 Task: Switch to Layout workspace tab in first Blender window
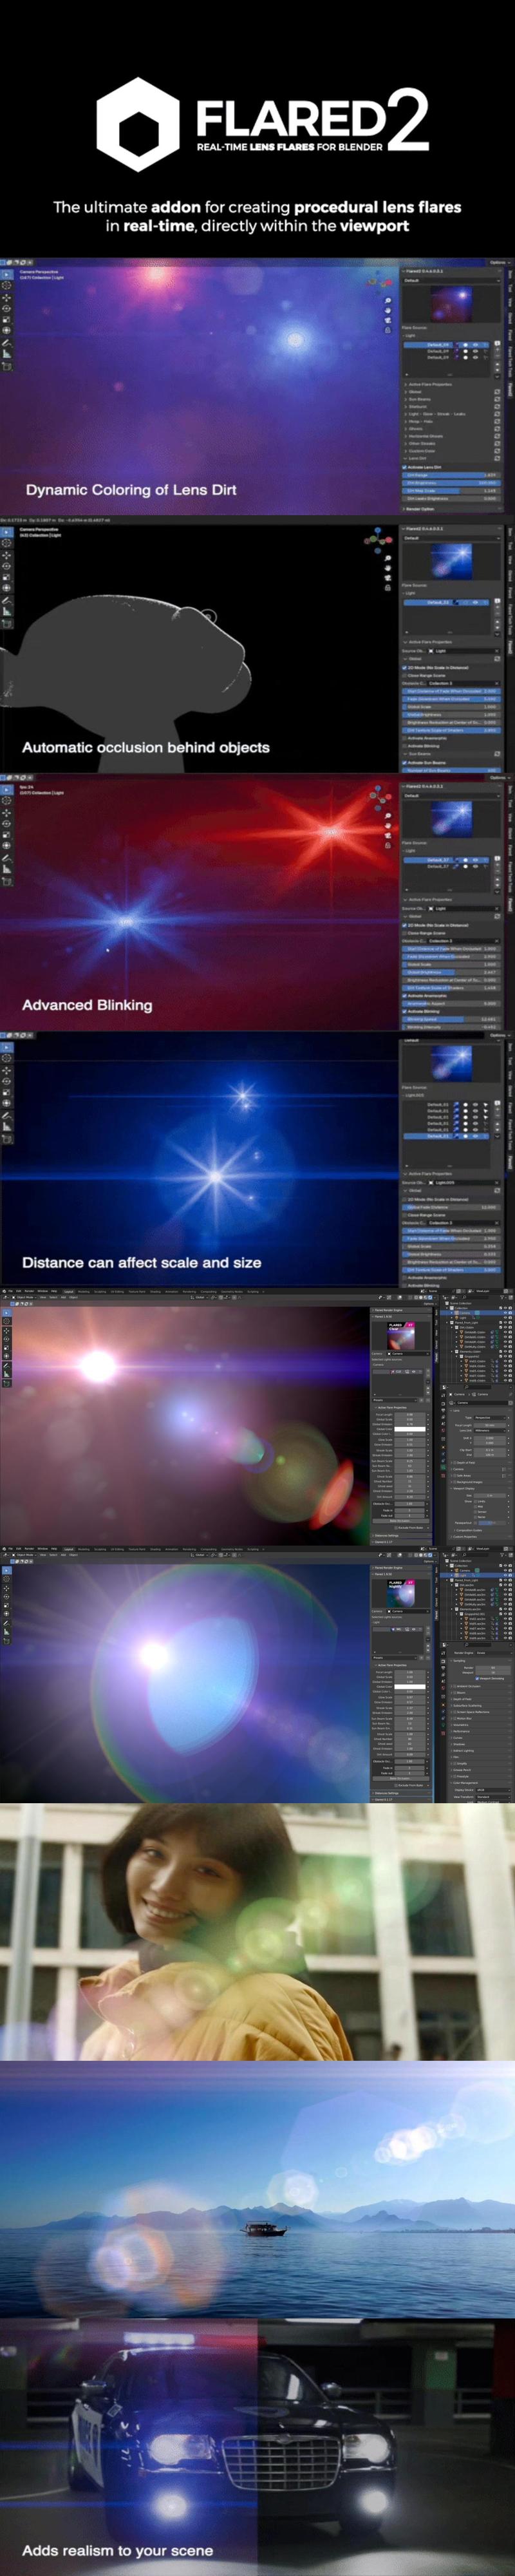(69, 1291)
